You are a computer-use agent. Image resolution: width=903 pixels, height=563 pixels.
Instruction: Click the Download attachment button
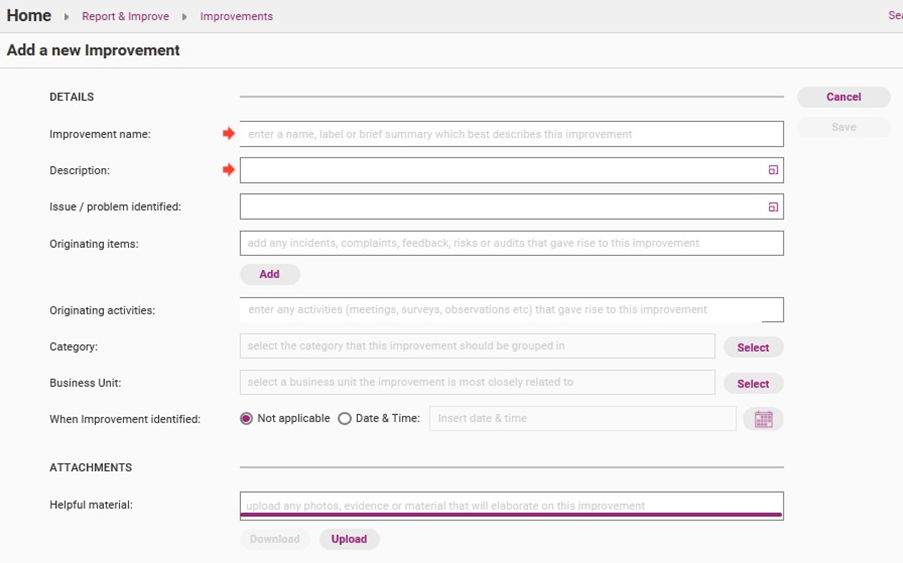pos(274,539)
